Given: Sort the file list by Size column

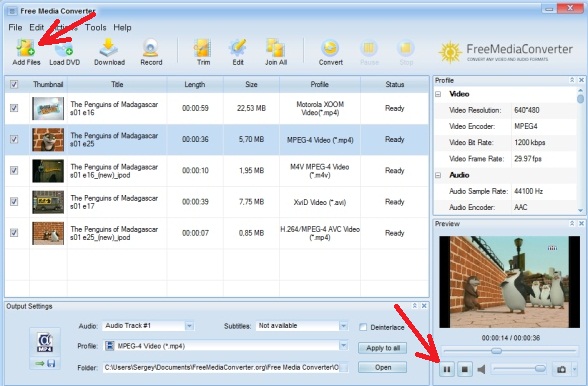Looking at the screenshot, I should point(251,84).
